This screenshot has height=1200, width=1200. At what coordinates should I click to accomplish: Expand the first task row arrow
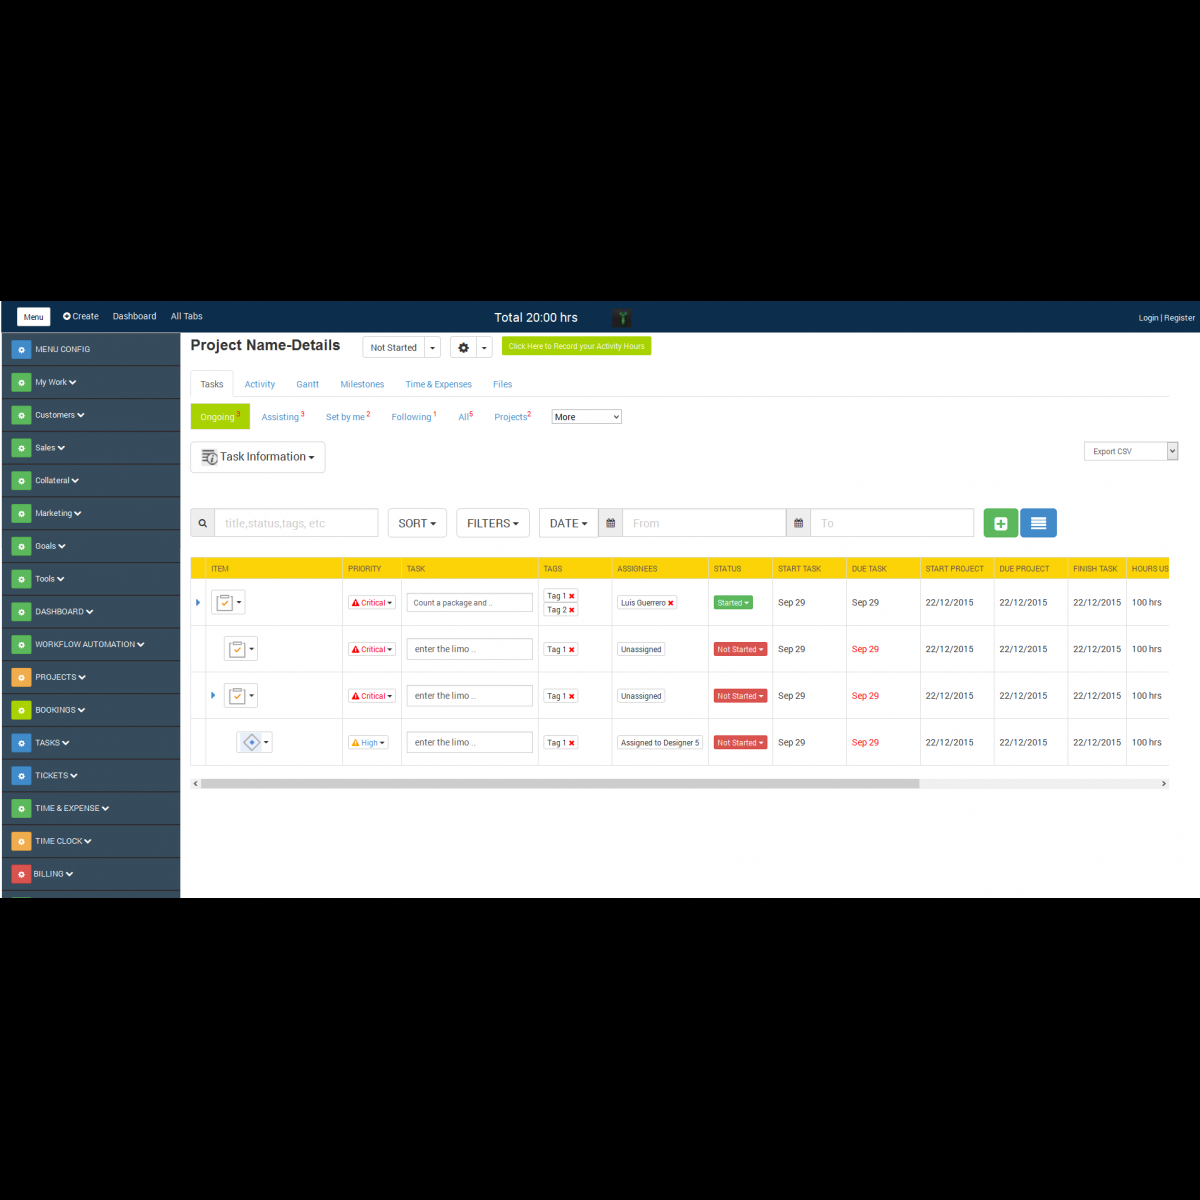198,603
